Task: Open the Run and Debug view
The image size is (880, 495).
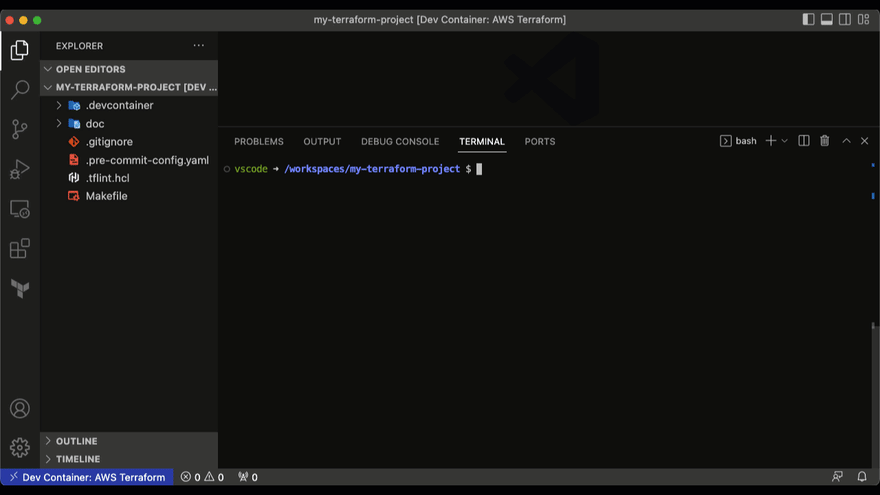Action: [20, 169]
